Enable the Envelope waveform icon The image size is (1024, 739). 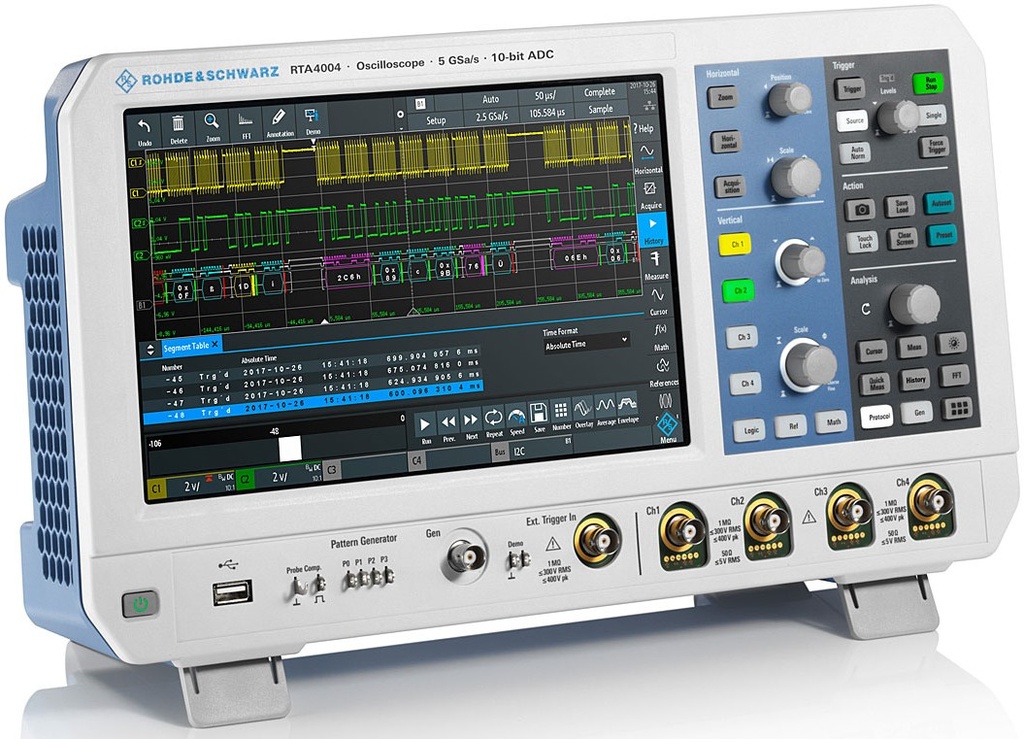point(628,408)
